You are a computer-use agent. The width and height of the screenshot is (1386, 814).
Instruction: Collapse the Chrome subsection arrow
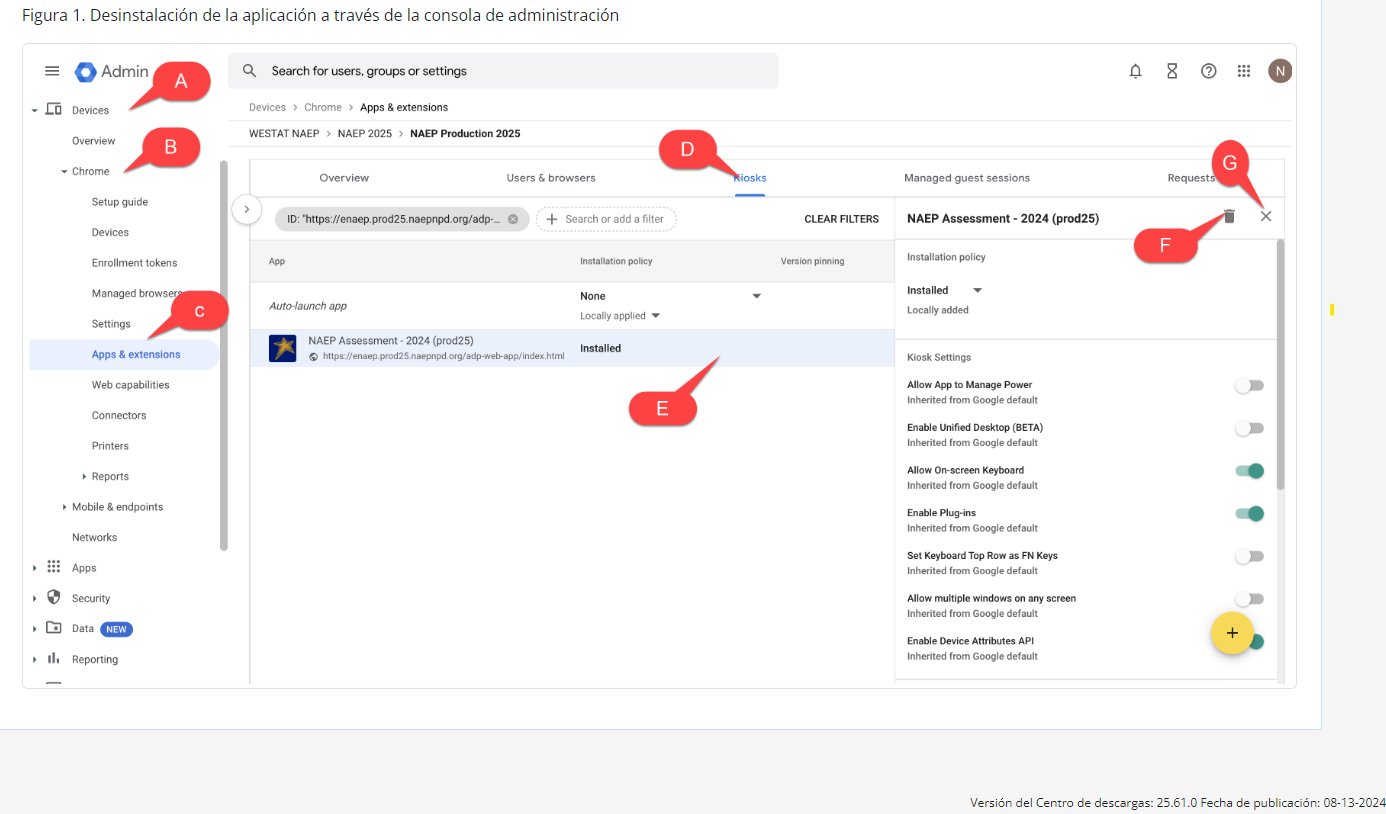coord(64,172)
